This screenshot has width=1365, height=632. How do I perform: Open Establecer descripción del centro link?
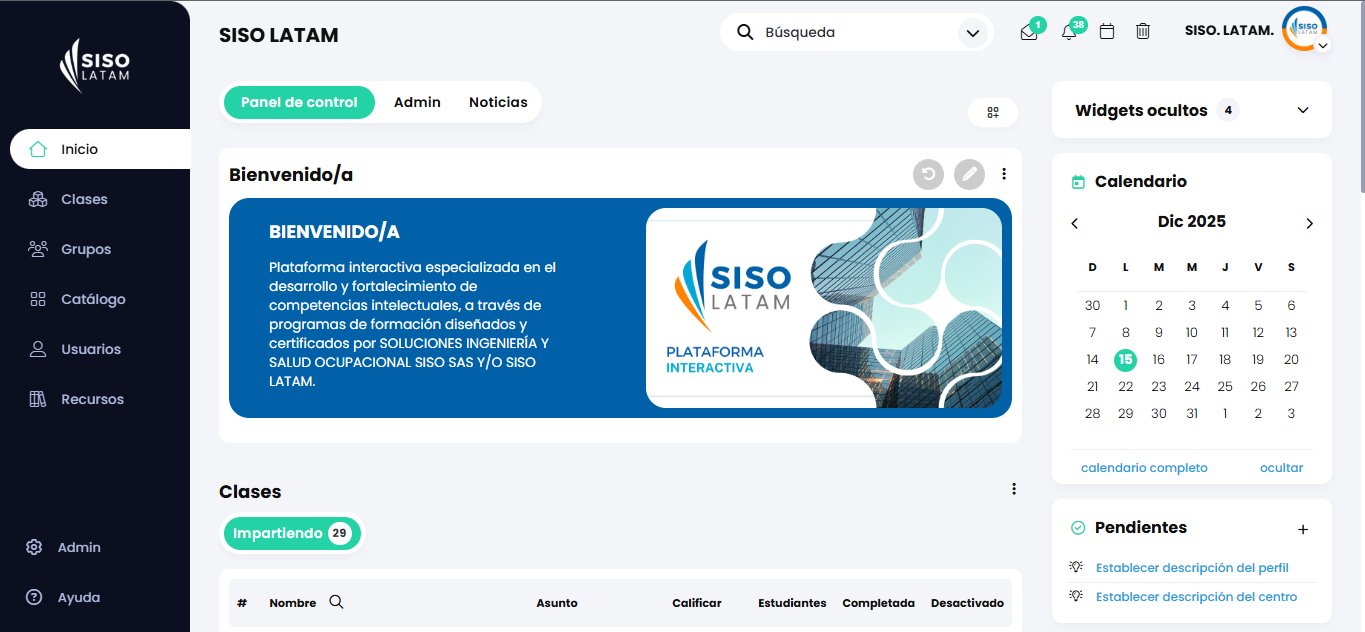[x=1196, y=597]
